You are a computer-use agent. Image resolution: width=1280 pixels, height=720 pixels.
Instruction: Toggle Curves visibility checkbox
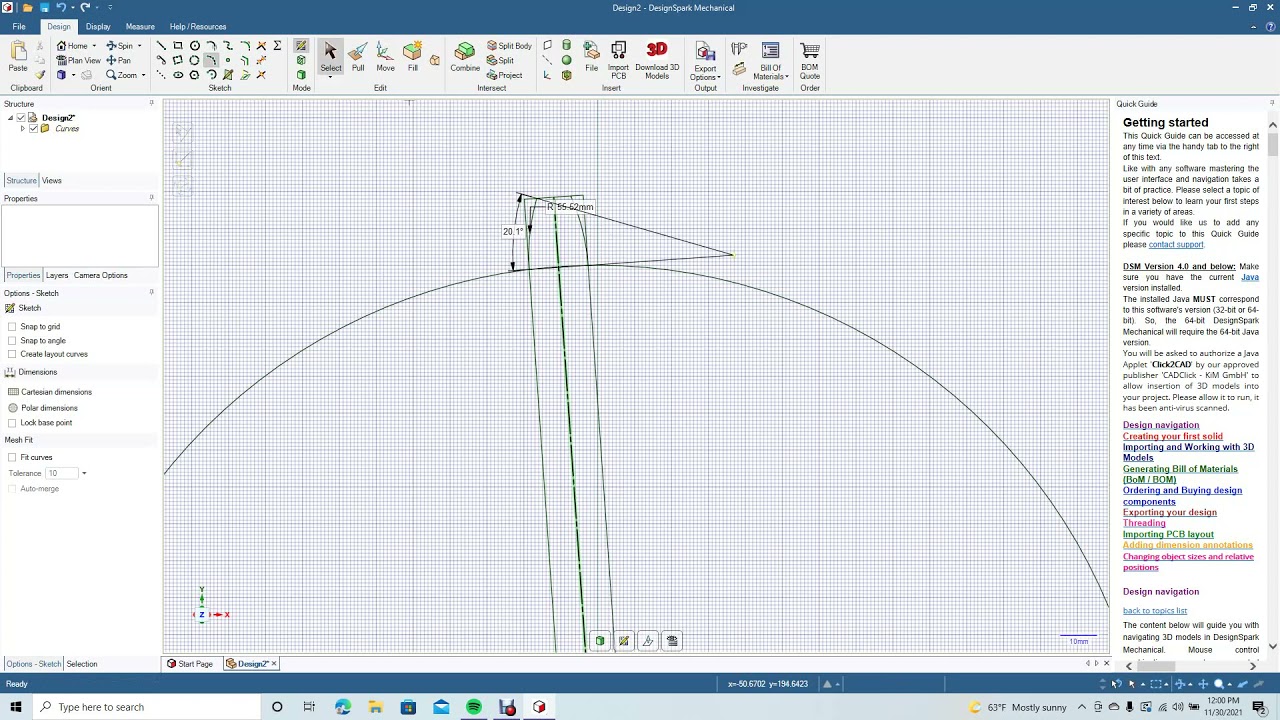coord(33,129)
